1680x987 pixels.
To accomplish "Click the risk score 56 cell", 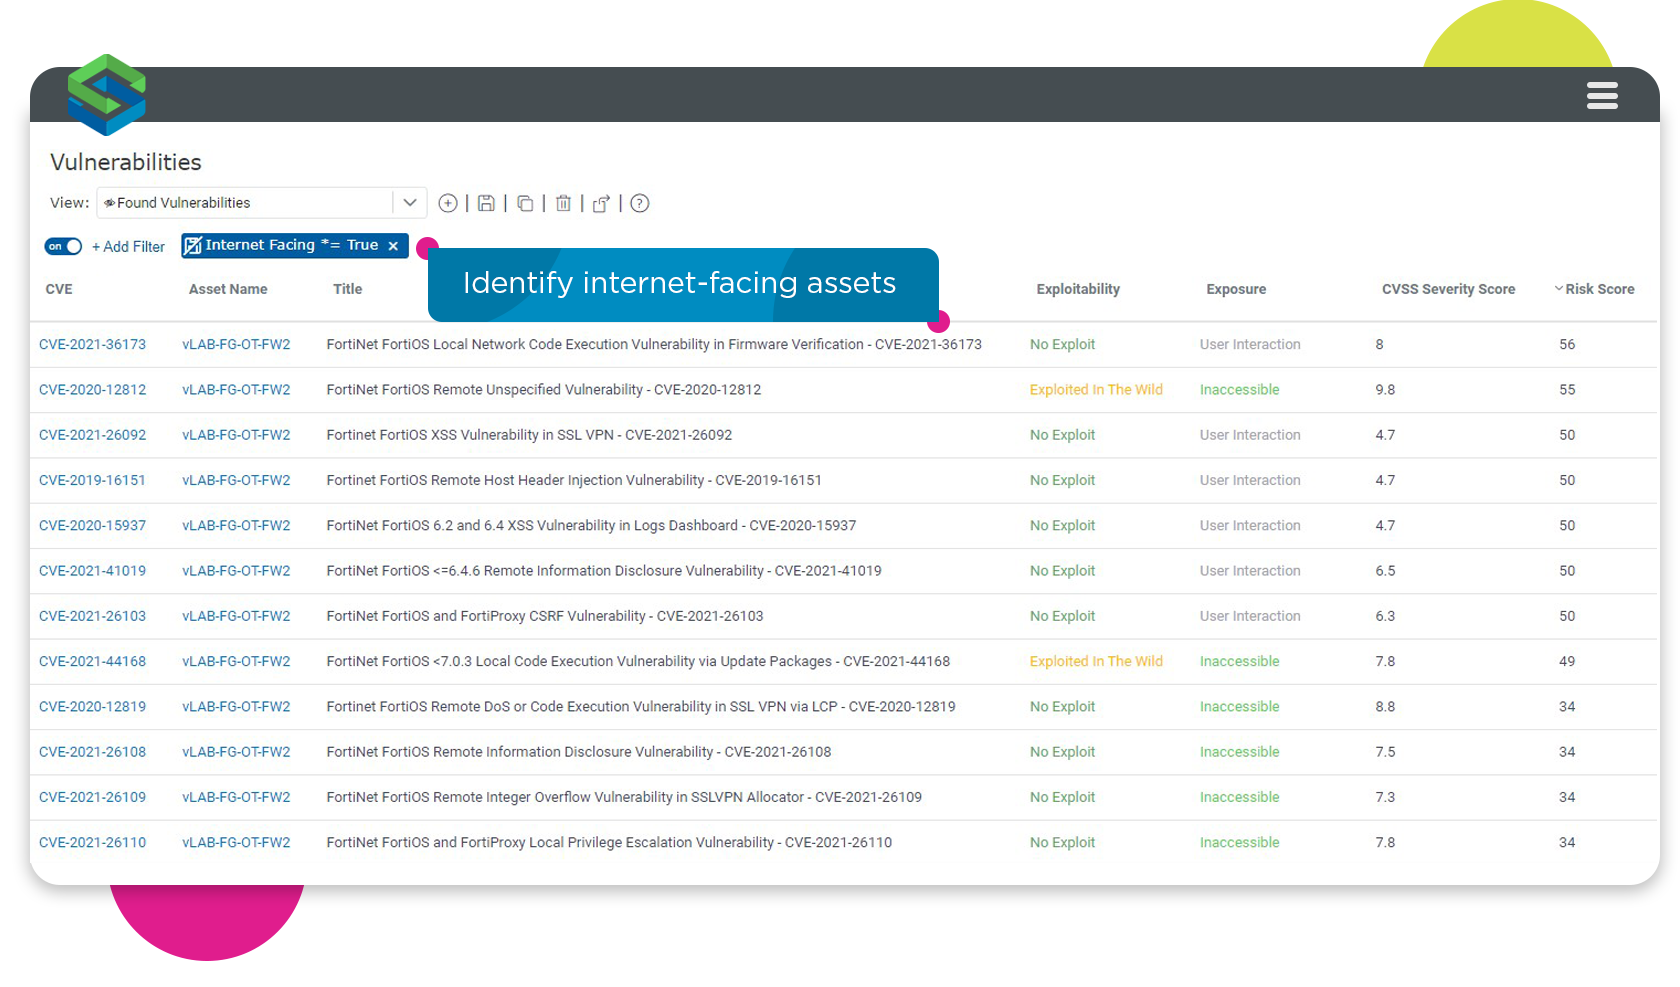I will tap(1567, 344).
